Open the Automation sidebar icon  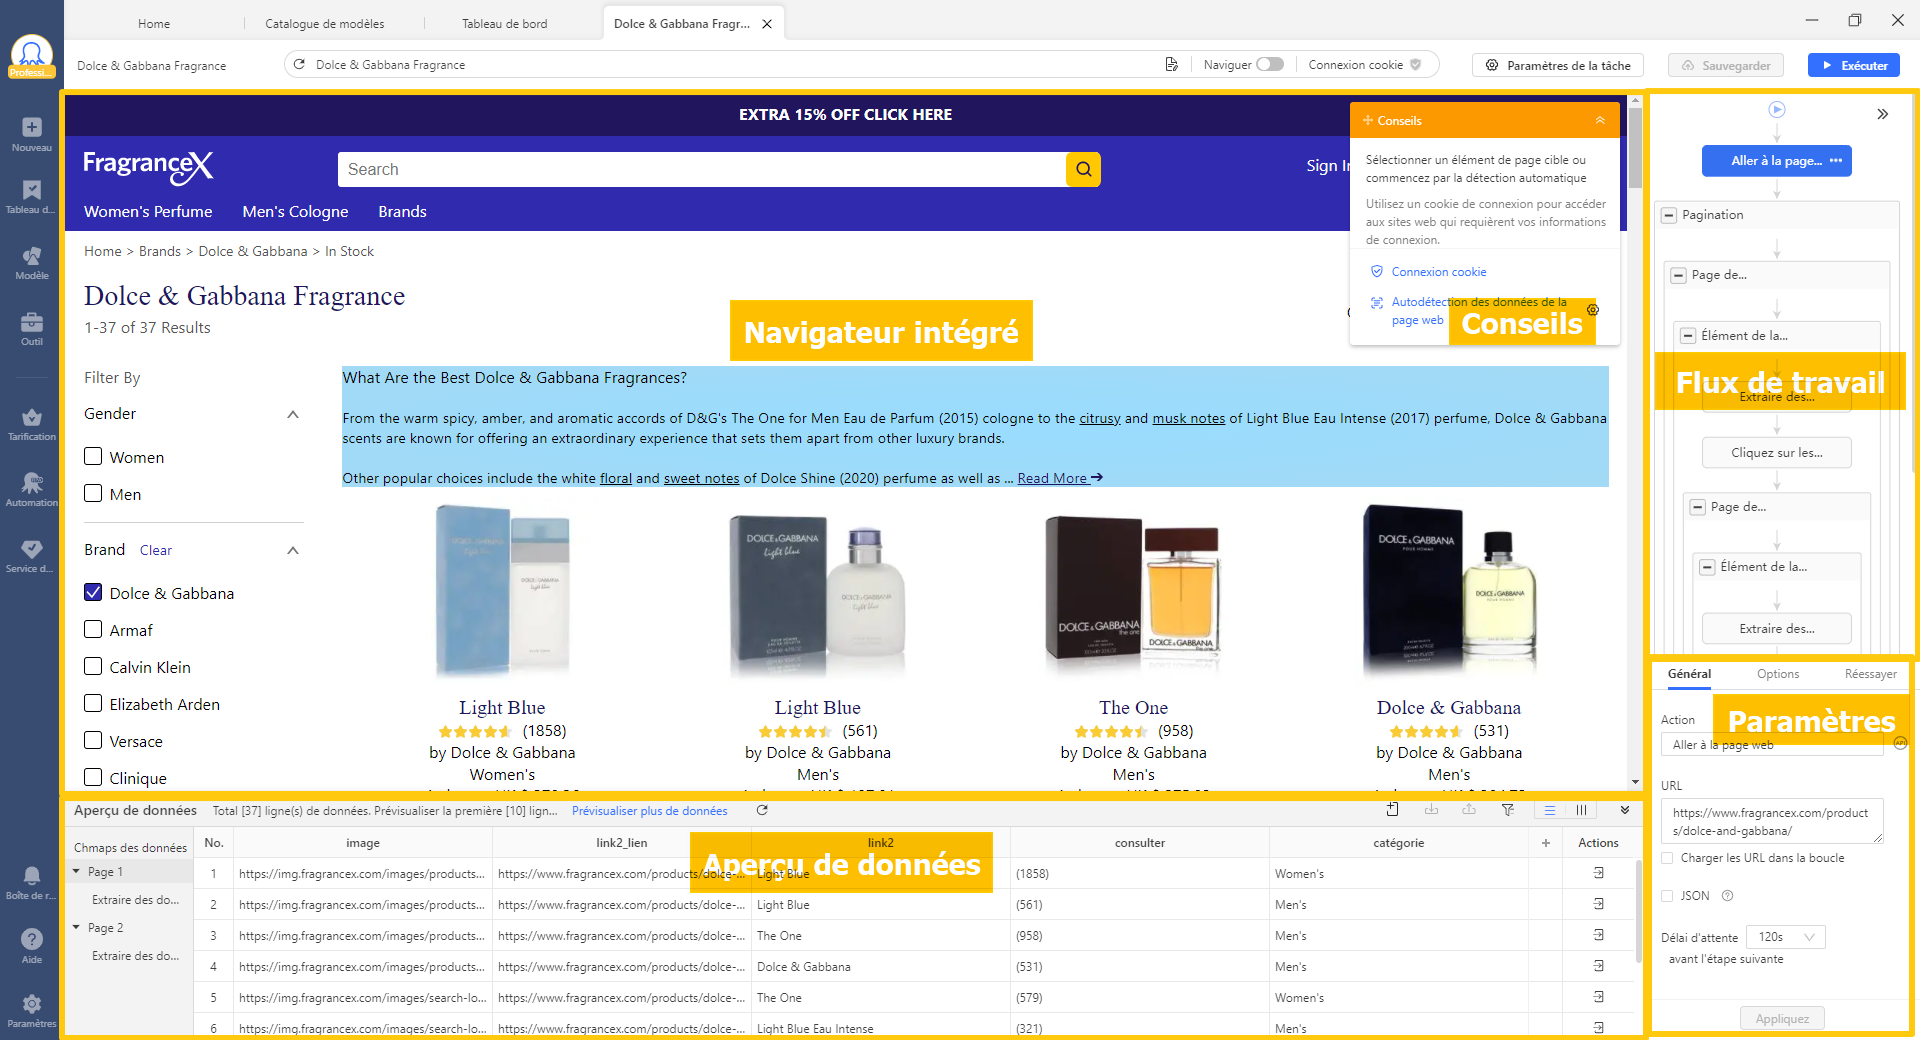coord(32,489)
